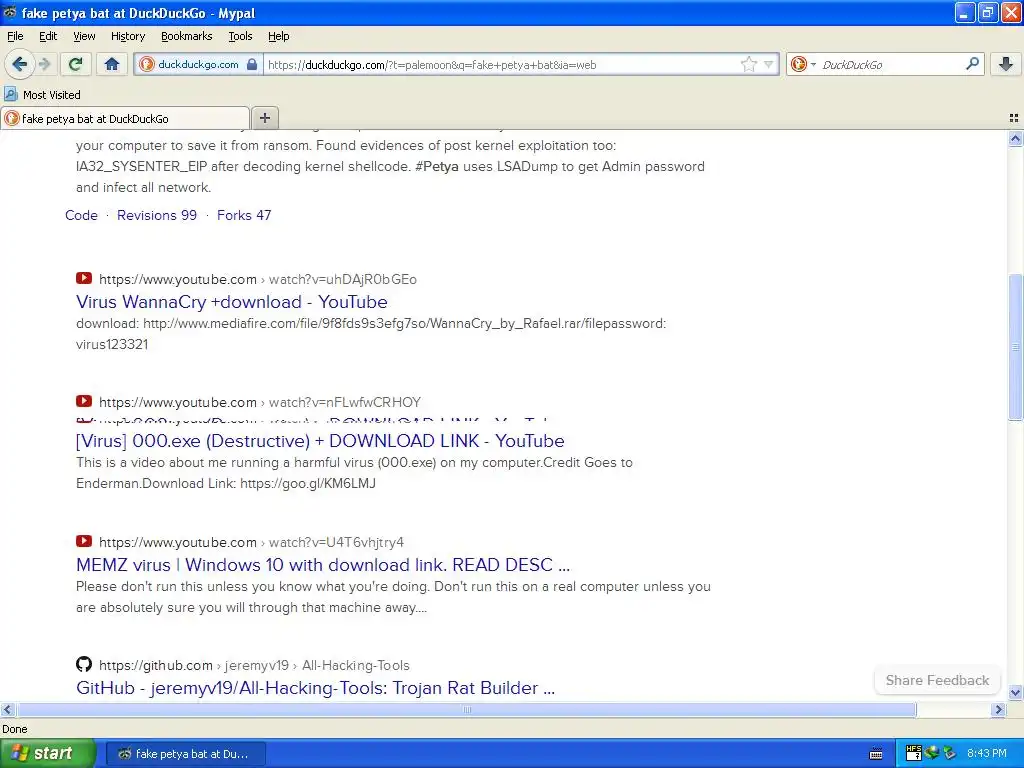Open the Code link under gist result
The width and height of the screenshot is (1024, 768).
click(x=81, y=216)
